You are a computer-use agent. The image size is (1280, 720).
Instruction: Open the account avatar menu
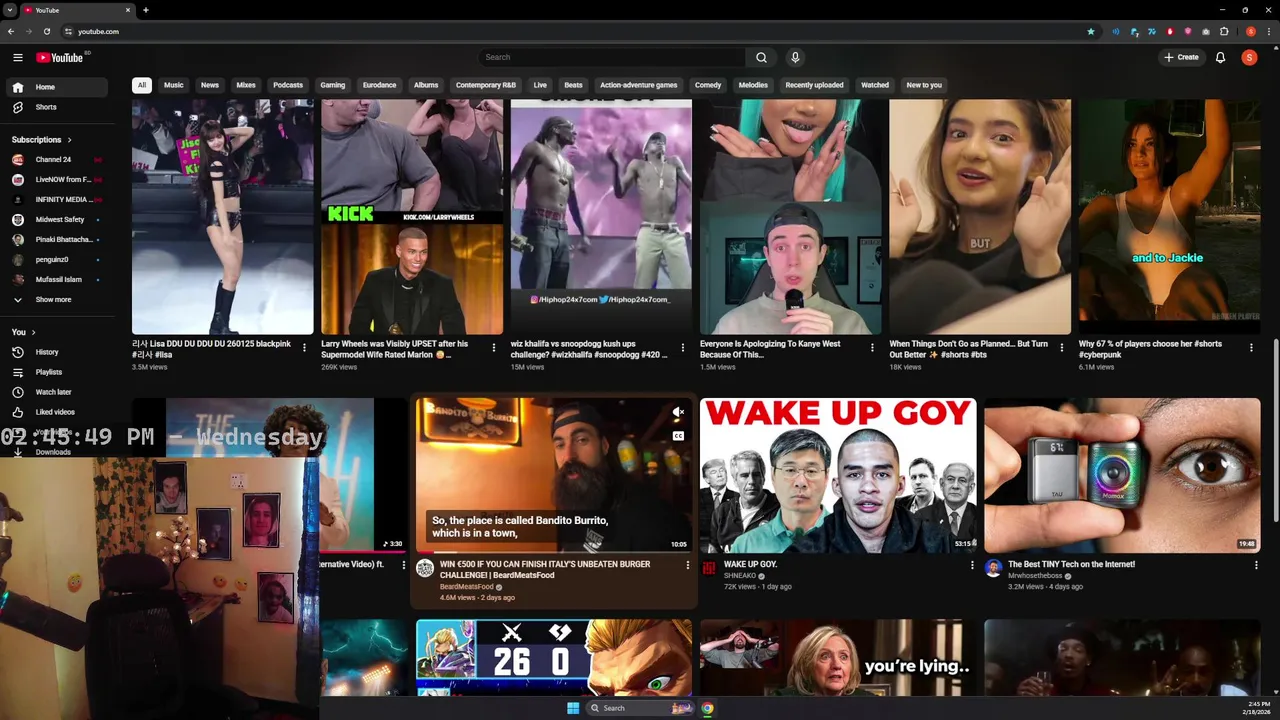1249,57
